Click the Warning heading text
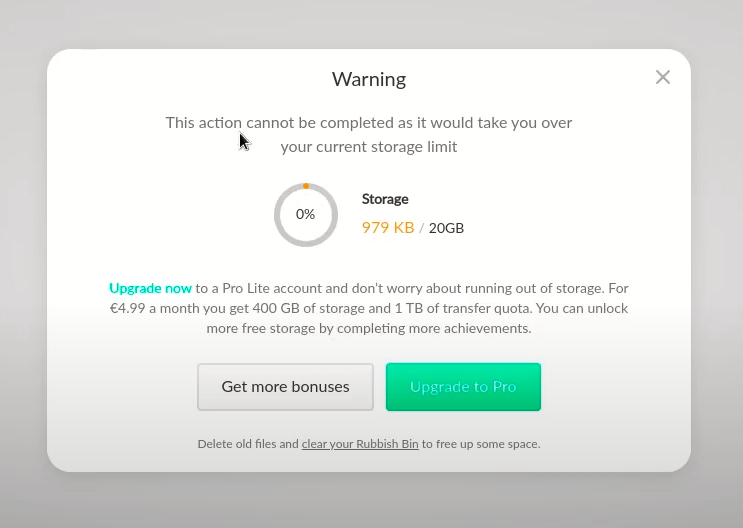This screenshot has height=528, width=743. tap(369, 79)
